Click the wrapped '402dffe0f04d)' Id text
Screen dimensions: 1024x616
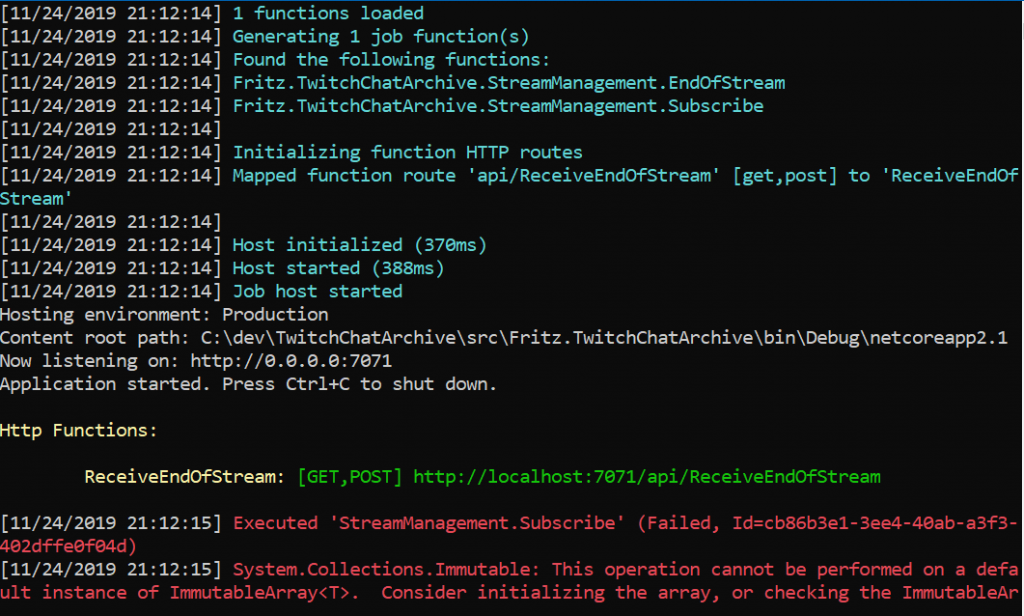pos(68,546)
